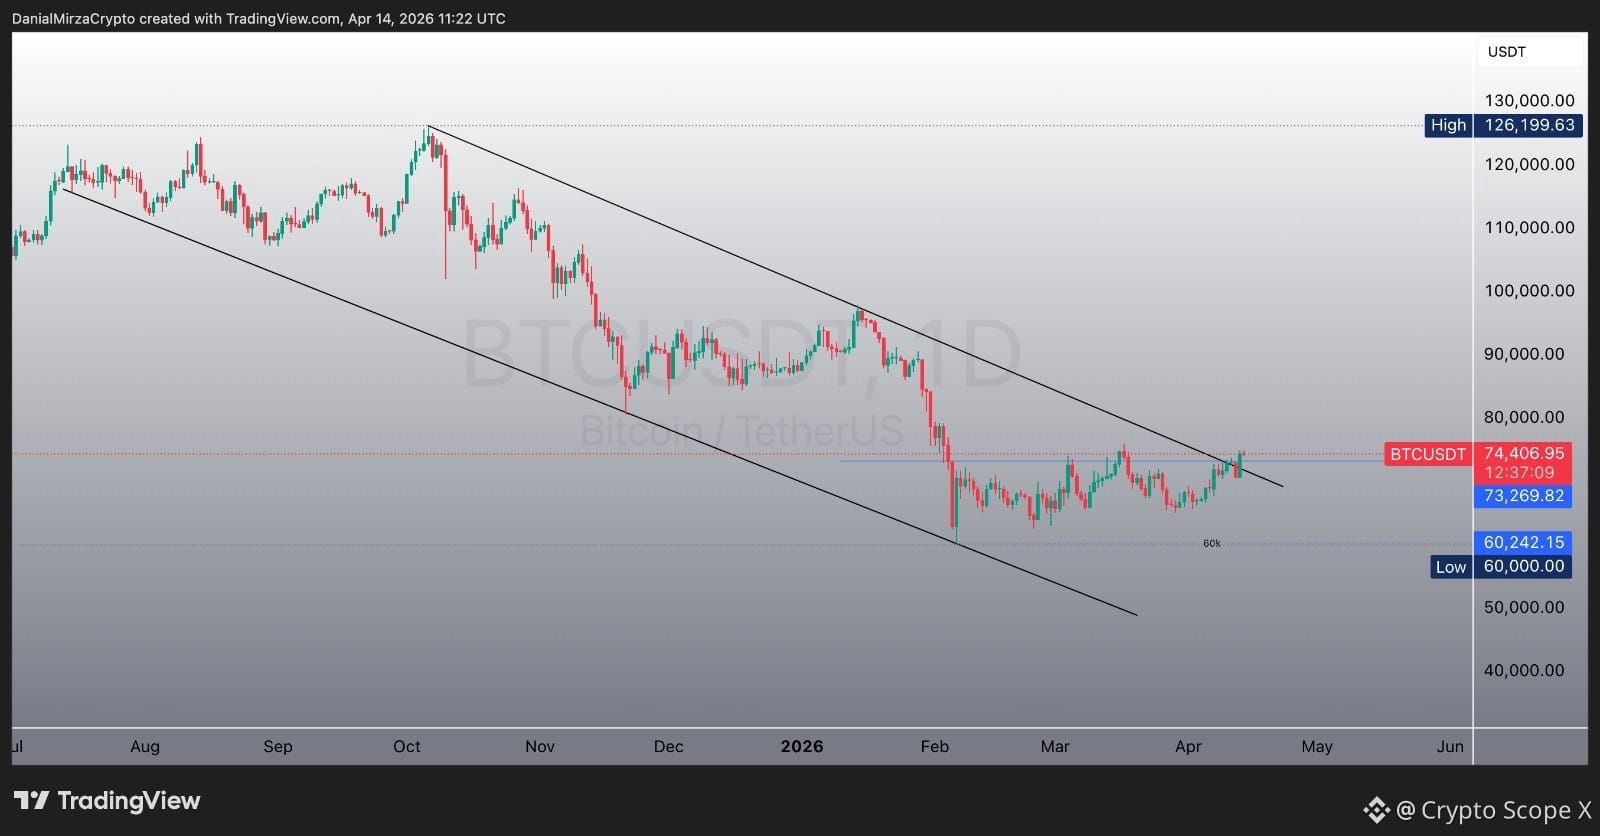1600x836 pixels.
Task: Click the Feb label on time axis
Action: tap(935, 746)
